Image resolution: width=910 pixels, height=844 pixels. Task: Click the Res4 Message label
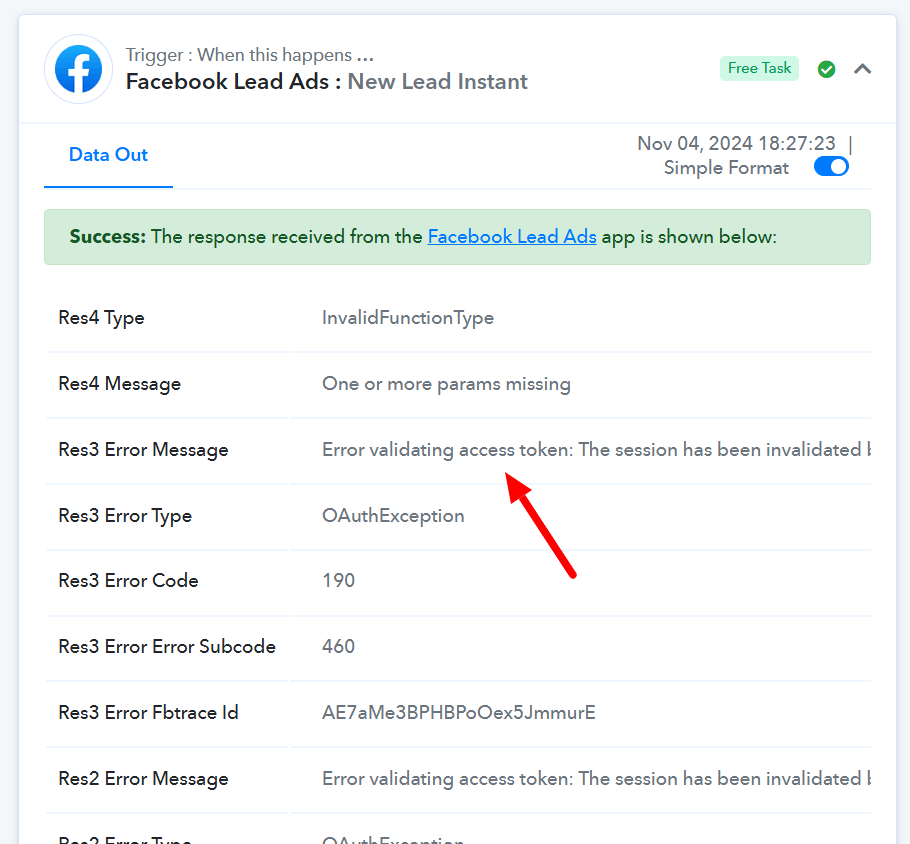tap(120, 384)
